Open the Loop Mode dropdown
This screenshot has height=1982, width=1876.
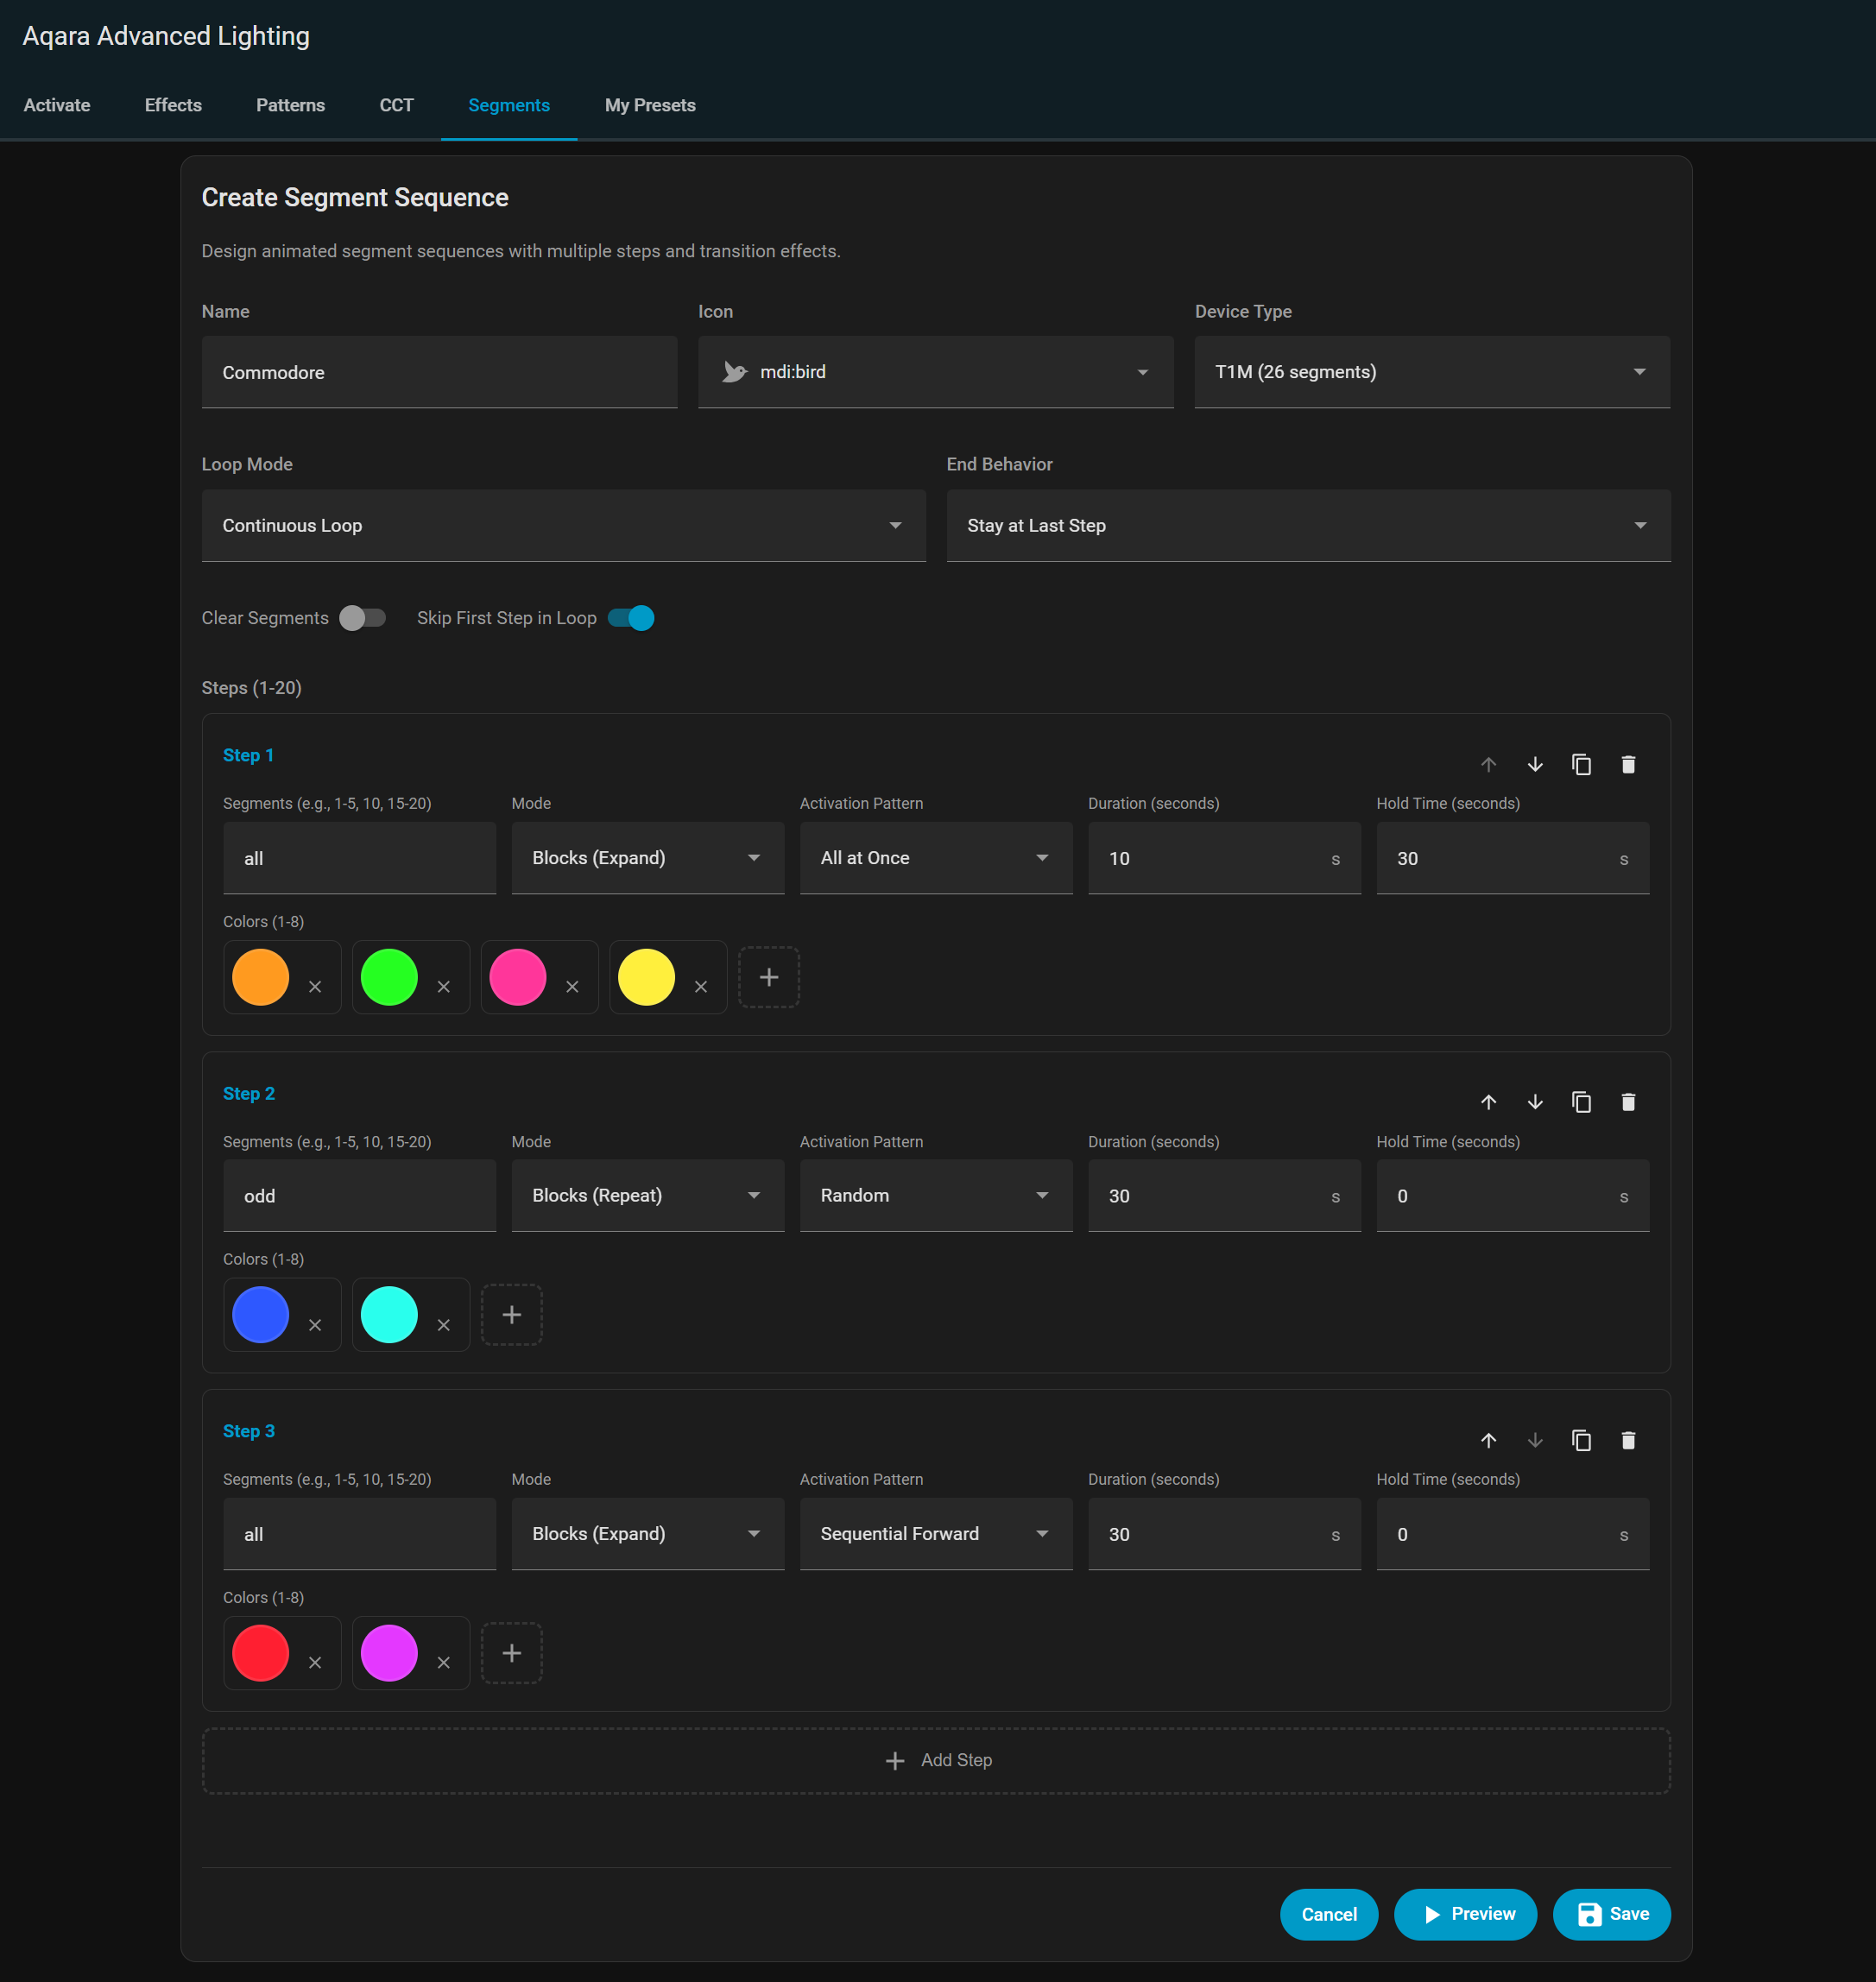coord(563,526)
